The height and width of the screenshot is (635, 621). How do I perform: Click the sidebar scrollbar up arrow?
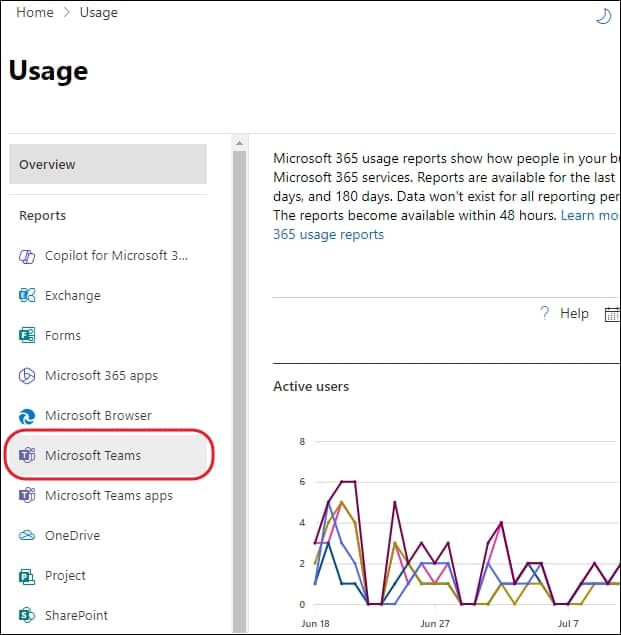239,143
